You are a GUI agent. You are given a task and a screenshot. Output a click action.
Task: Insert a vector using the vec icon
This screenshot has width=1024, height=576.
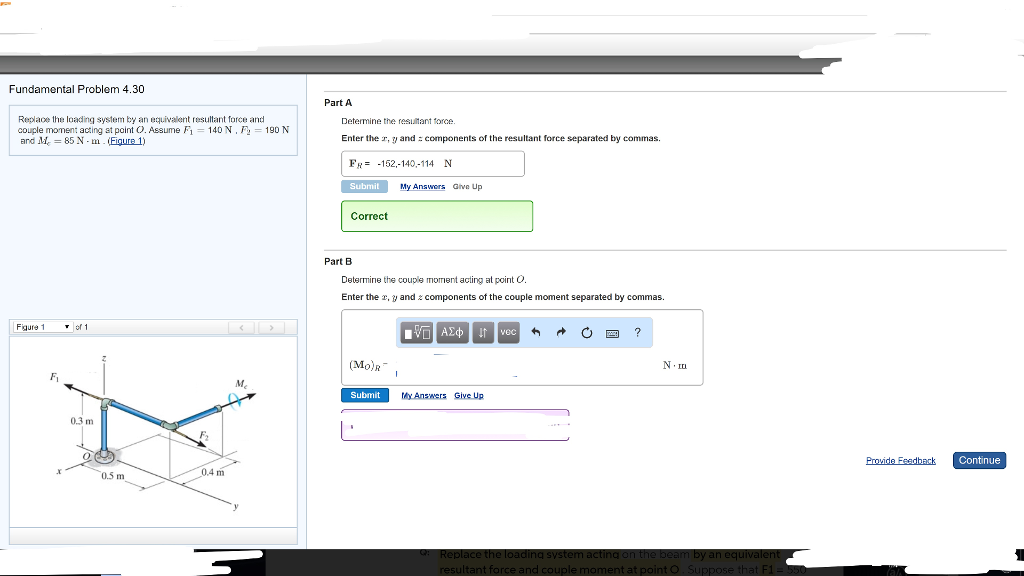pyautogui.click(x=508, y=332)
